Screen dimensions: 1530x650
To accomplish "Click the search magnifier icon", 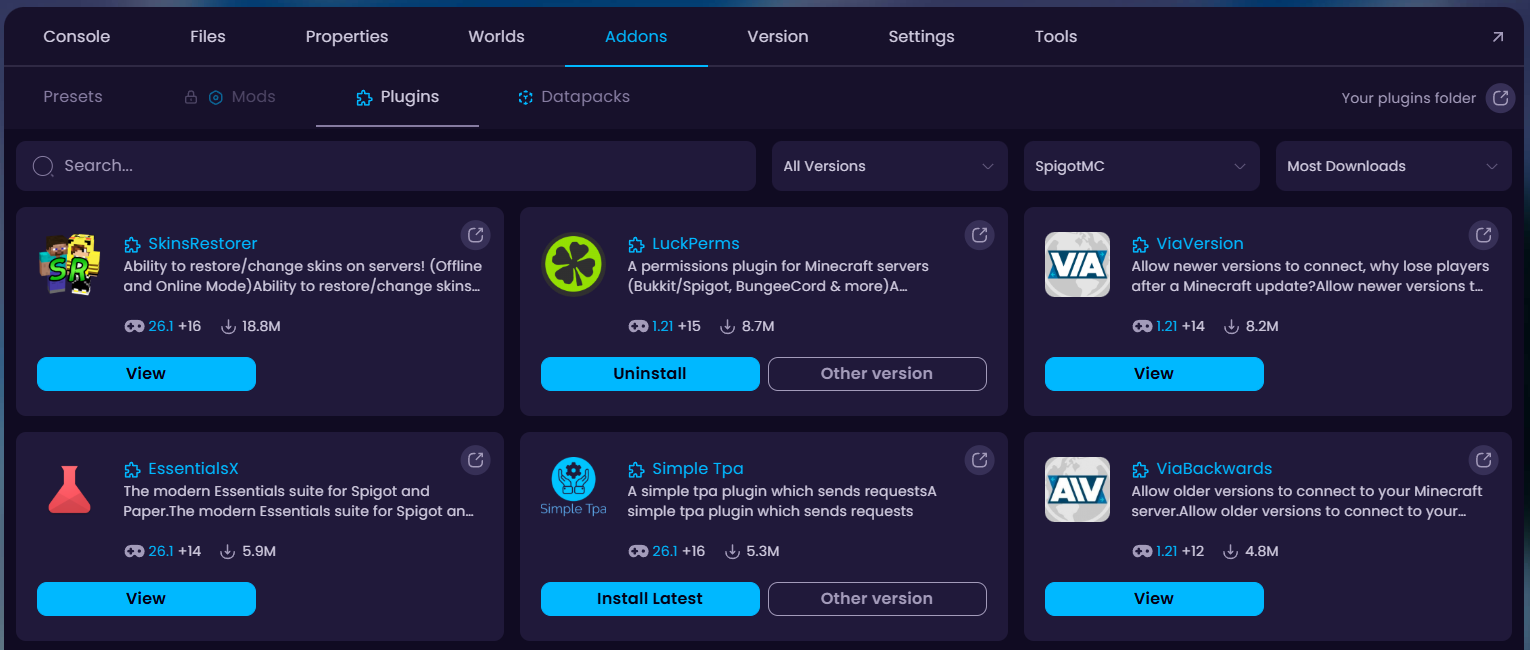I will (x=43, y=166).
